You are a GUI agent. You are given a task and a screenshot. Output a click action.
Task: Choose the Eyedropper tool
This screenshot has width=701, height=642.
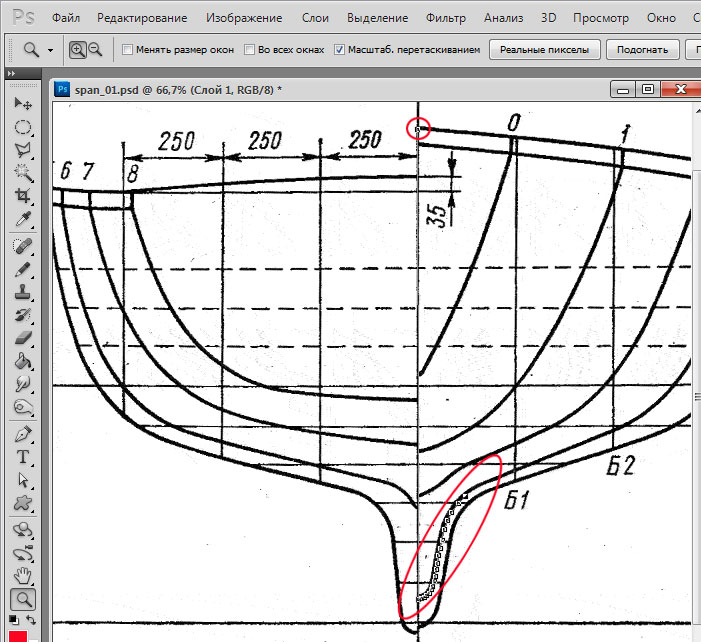tap(22, 220)
